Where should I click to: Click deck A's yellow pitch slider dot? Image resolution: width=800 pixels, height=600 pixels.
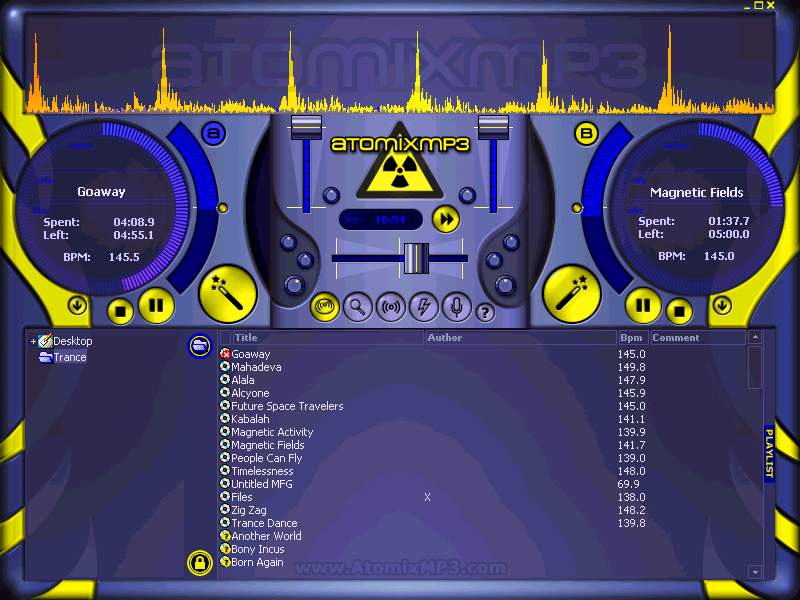point(223,208)
